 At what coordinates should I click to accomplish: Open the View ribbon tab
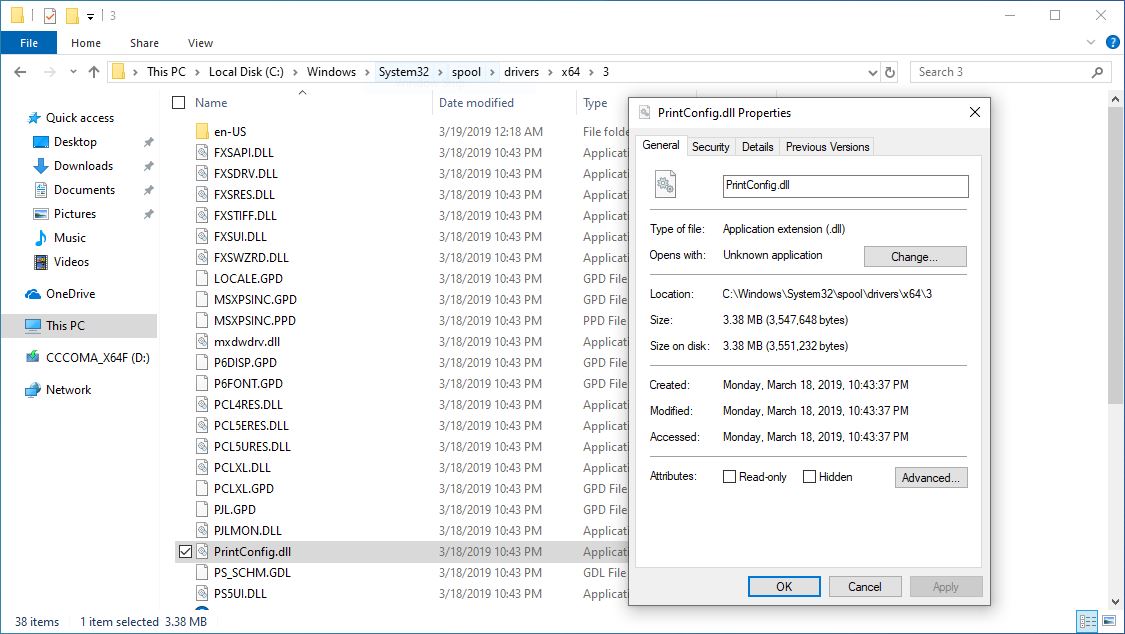(200, 43)
